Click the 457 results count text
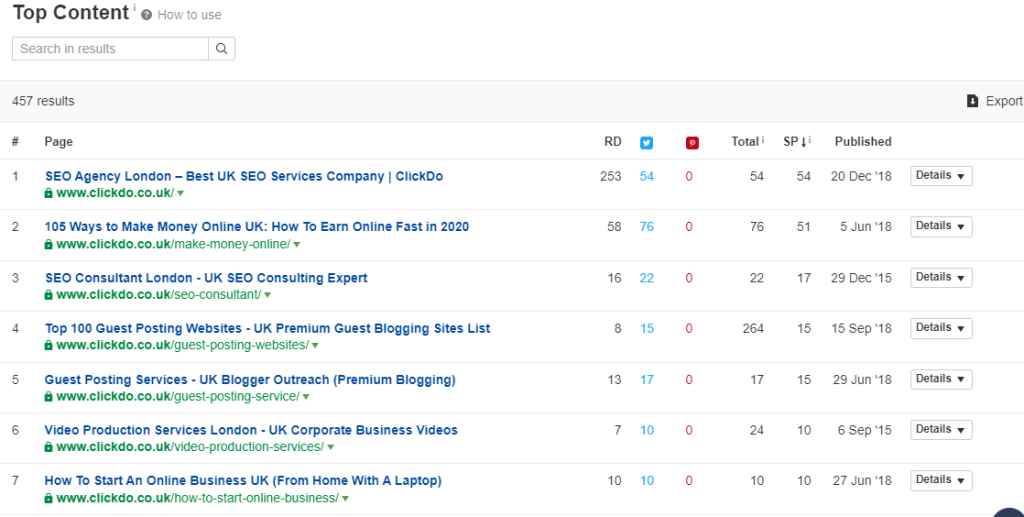The height and width of the screenshot is (517, 1024). pyautogui.click(x=43, y=101)
